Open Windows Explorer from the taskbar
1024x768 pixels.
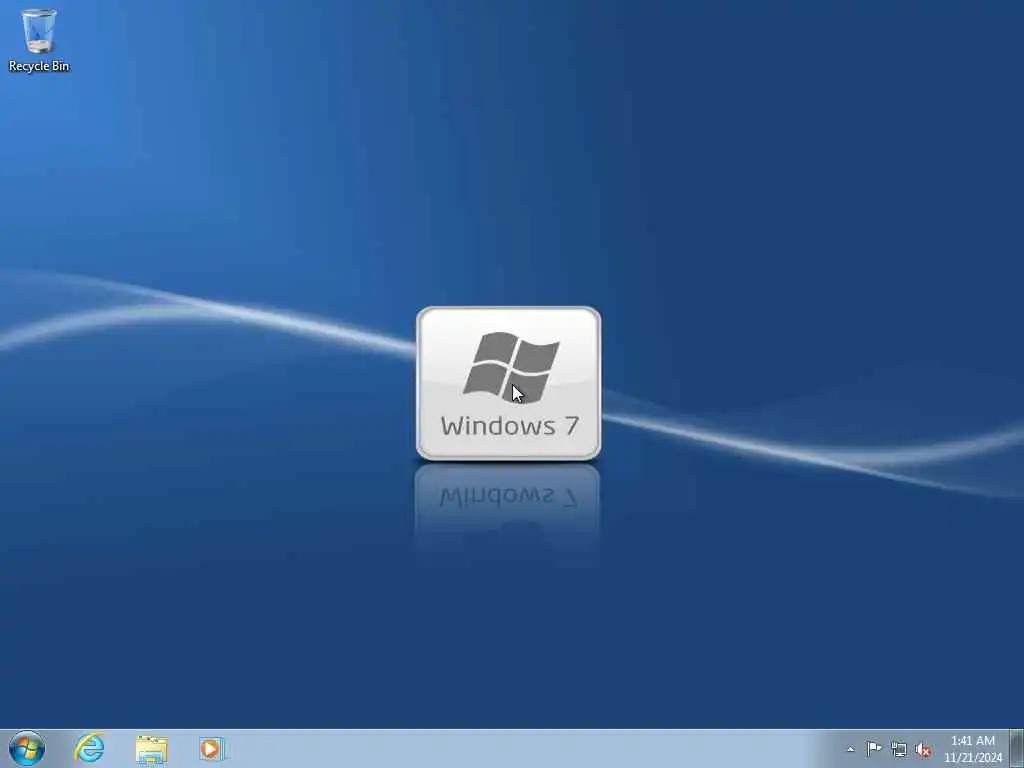(152, 748)
